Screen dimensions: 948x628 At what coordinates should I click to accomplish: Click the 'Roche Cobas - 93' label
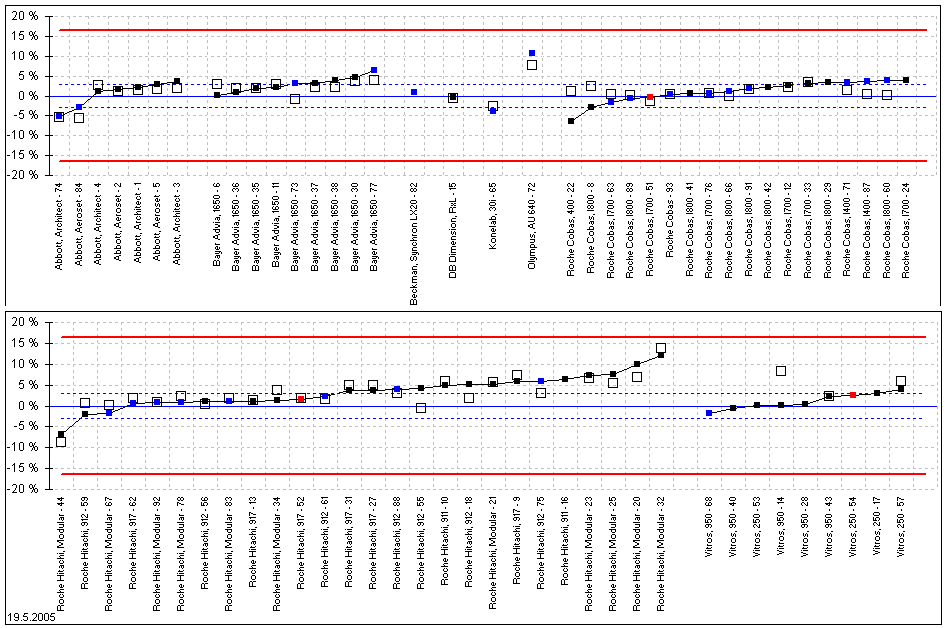(x=670, y=219)
